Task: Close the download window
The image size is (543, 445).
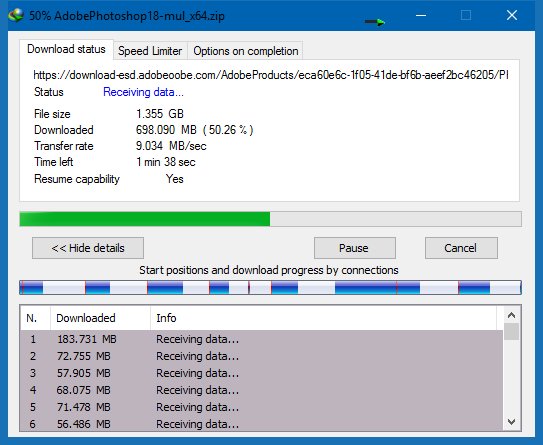Action: point(512,15)
